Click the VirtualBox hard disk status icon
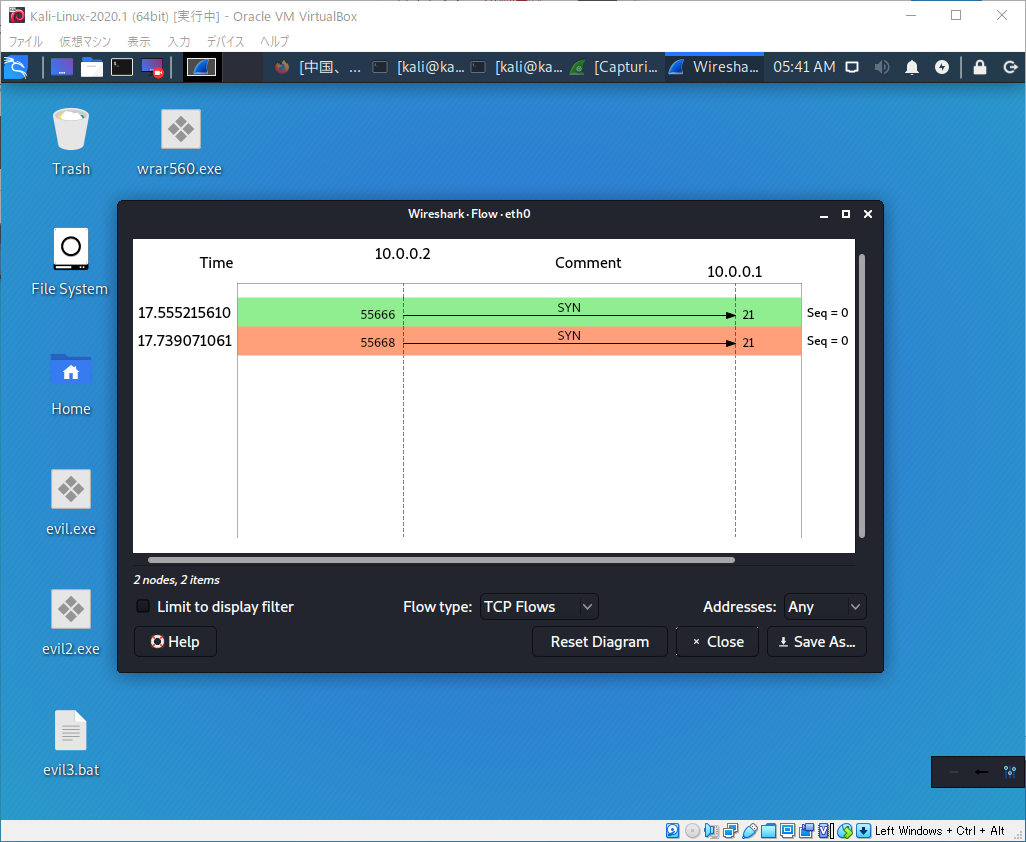The image size is (1026, 842). pos(673,831)
